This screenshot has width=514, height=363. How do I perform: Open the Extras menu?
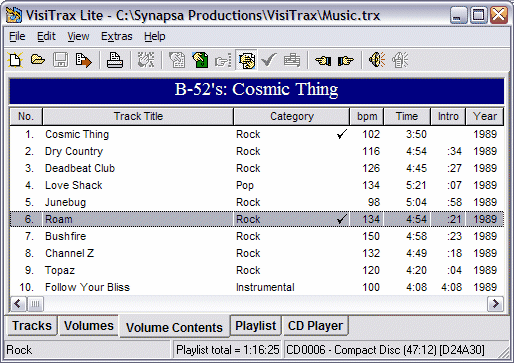tap(117, 36)
